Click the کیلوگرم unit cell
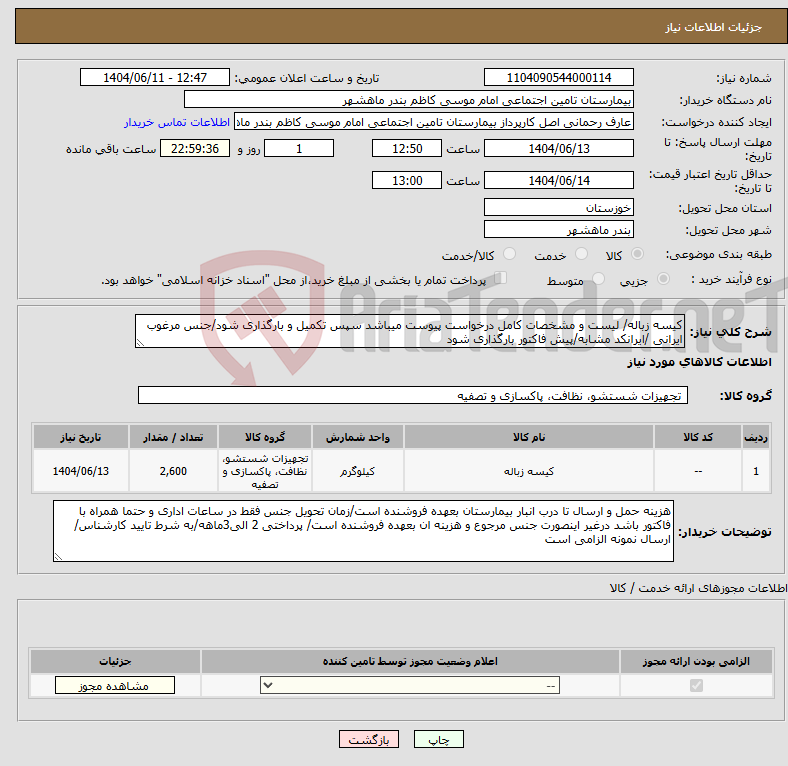Viewport: 788px width, 766px height. coord(357,471)
